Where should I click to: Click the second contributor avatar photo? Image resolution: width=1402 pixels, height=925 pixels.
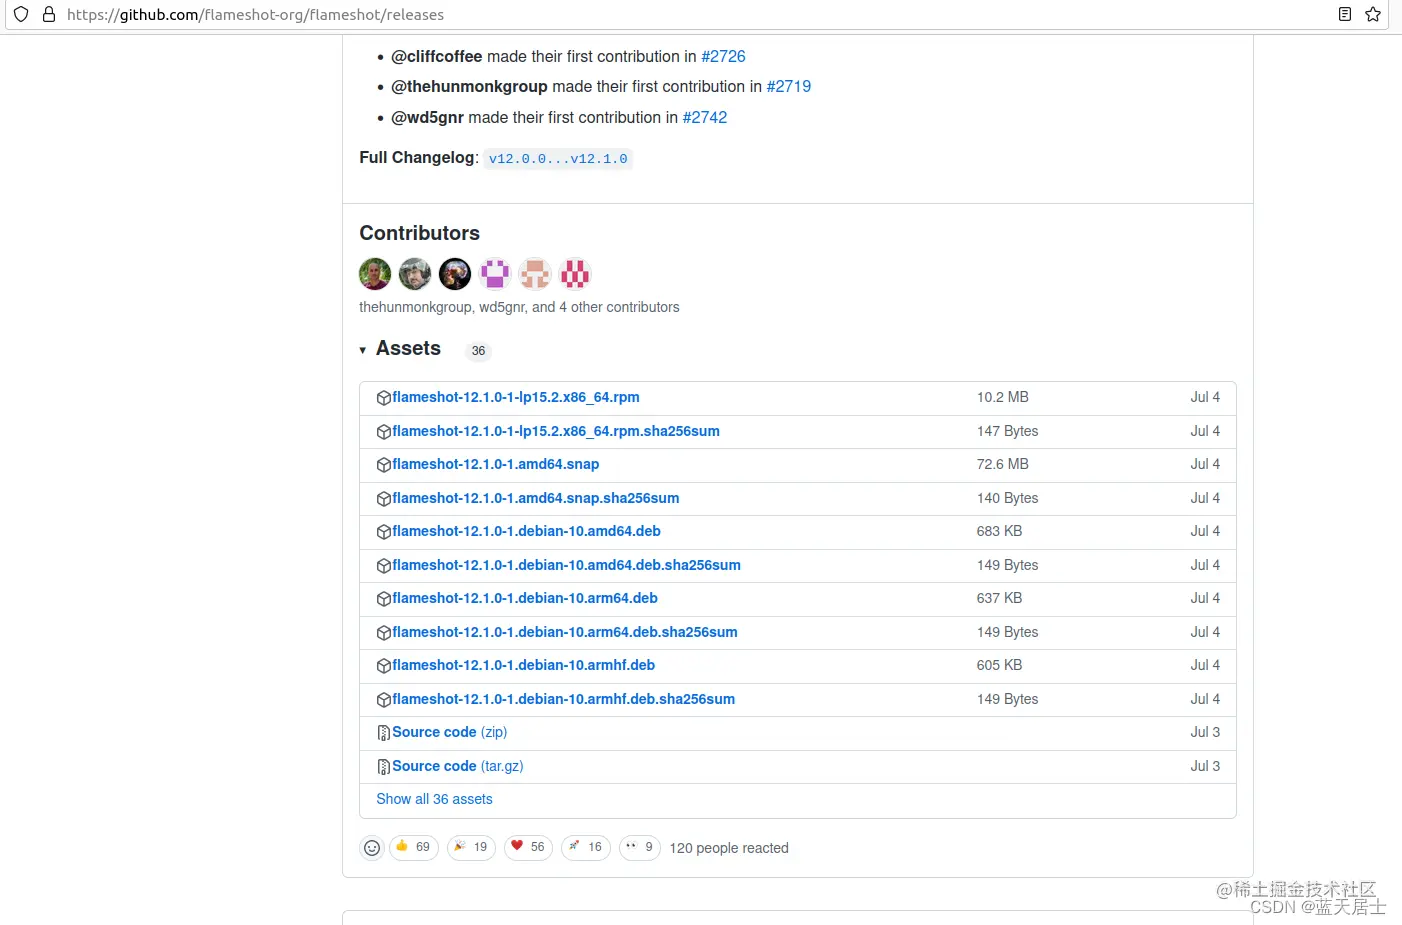[415, 274]
